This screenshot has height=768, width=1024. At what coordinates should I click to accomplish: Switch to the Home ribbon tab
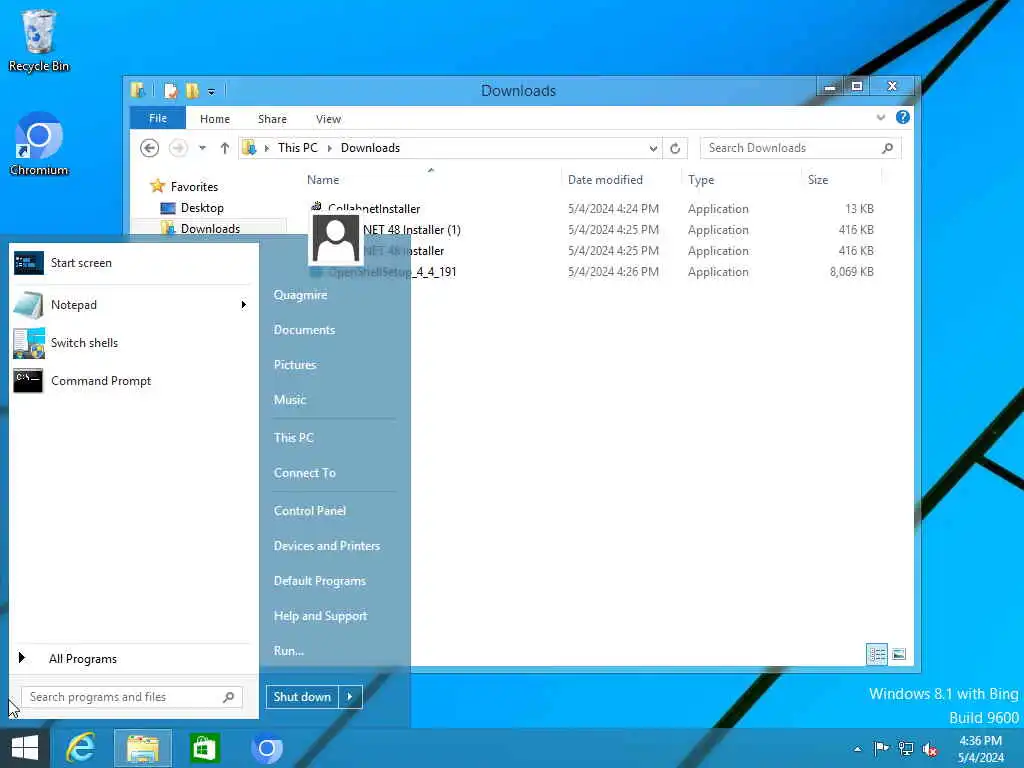coord(215,119)
